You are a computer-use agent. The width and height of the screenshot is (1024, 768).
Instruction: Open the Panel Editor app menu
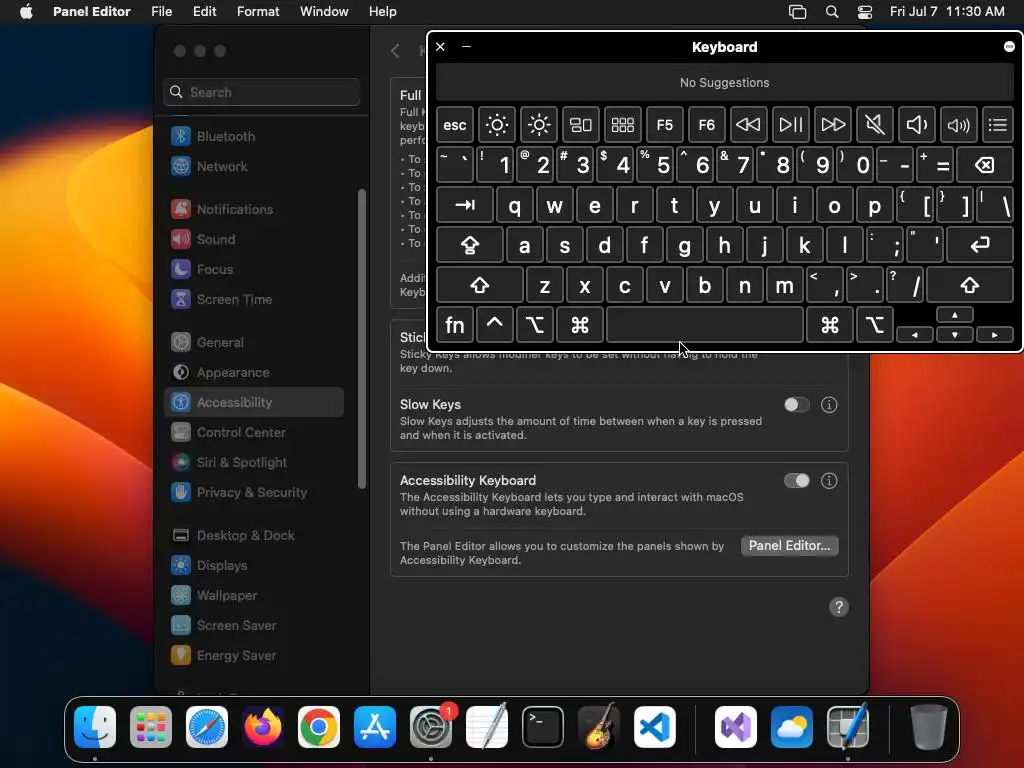(x=91, y=12)
